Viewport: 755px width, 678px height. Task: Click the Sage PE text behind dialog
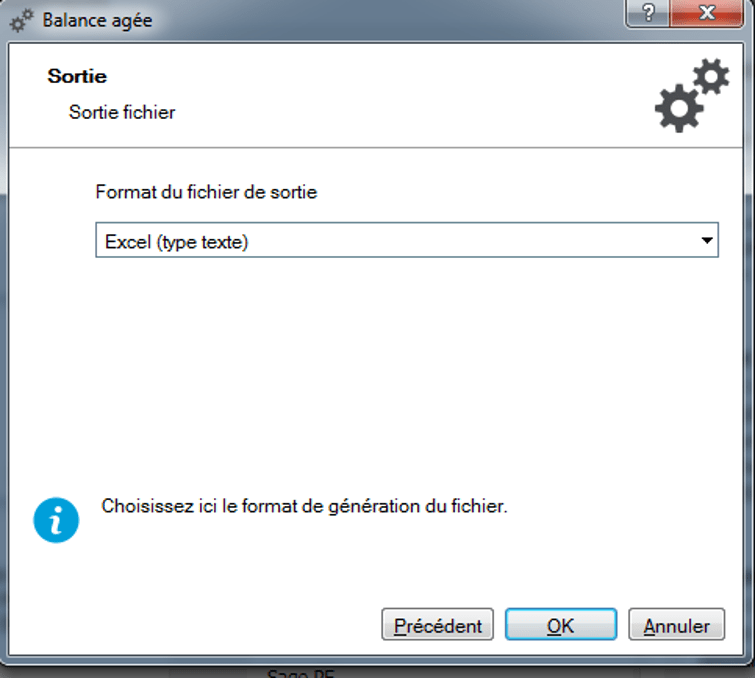click(x=300, y=673)
